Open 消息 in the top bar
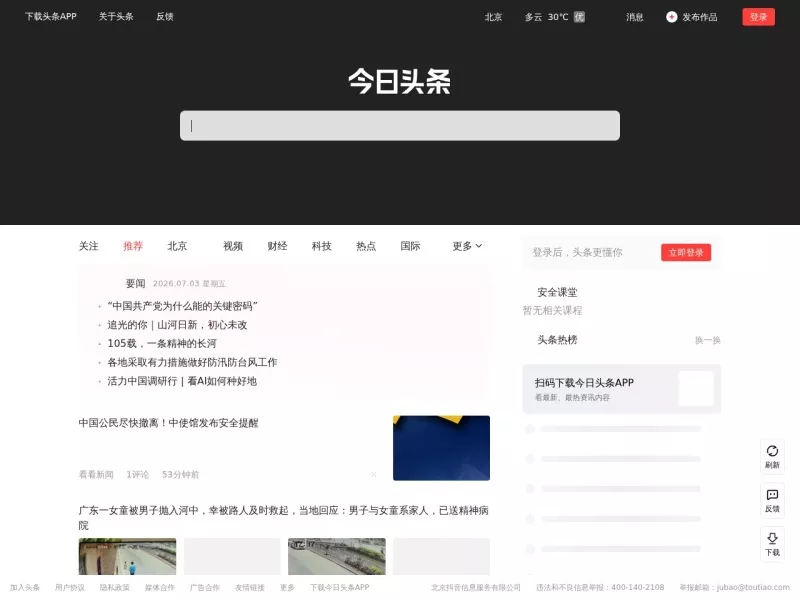The width and height of the screenshot is (800, 600). (x=634, y=17)
